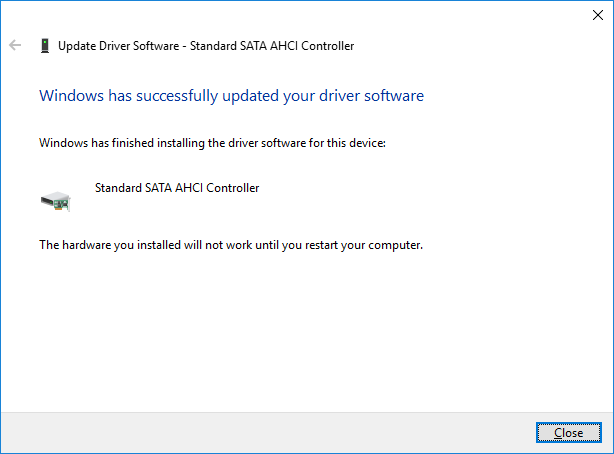The width and height of the screenshot is (614, 454).
Task: Close the dialog with the top-right X
Action: click(598, 15)
